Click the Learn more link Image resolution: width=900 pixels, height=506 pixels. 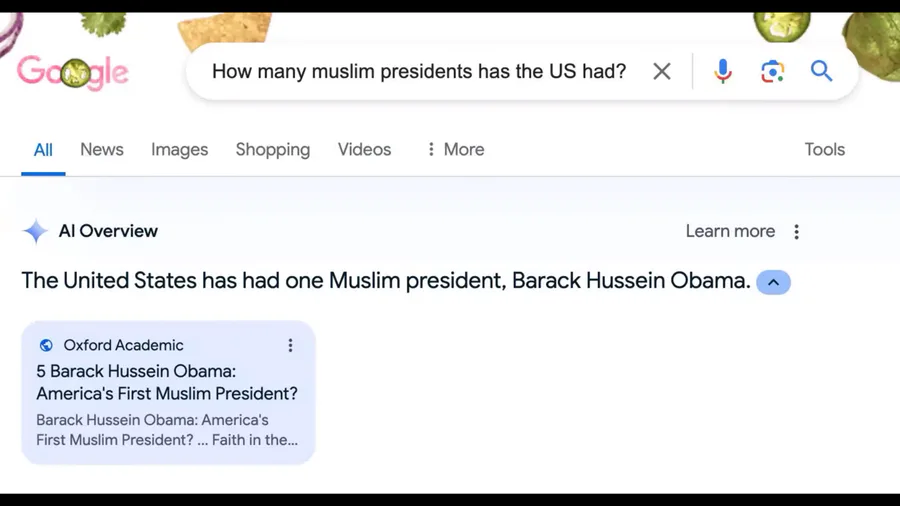point(730,231)
